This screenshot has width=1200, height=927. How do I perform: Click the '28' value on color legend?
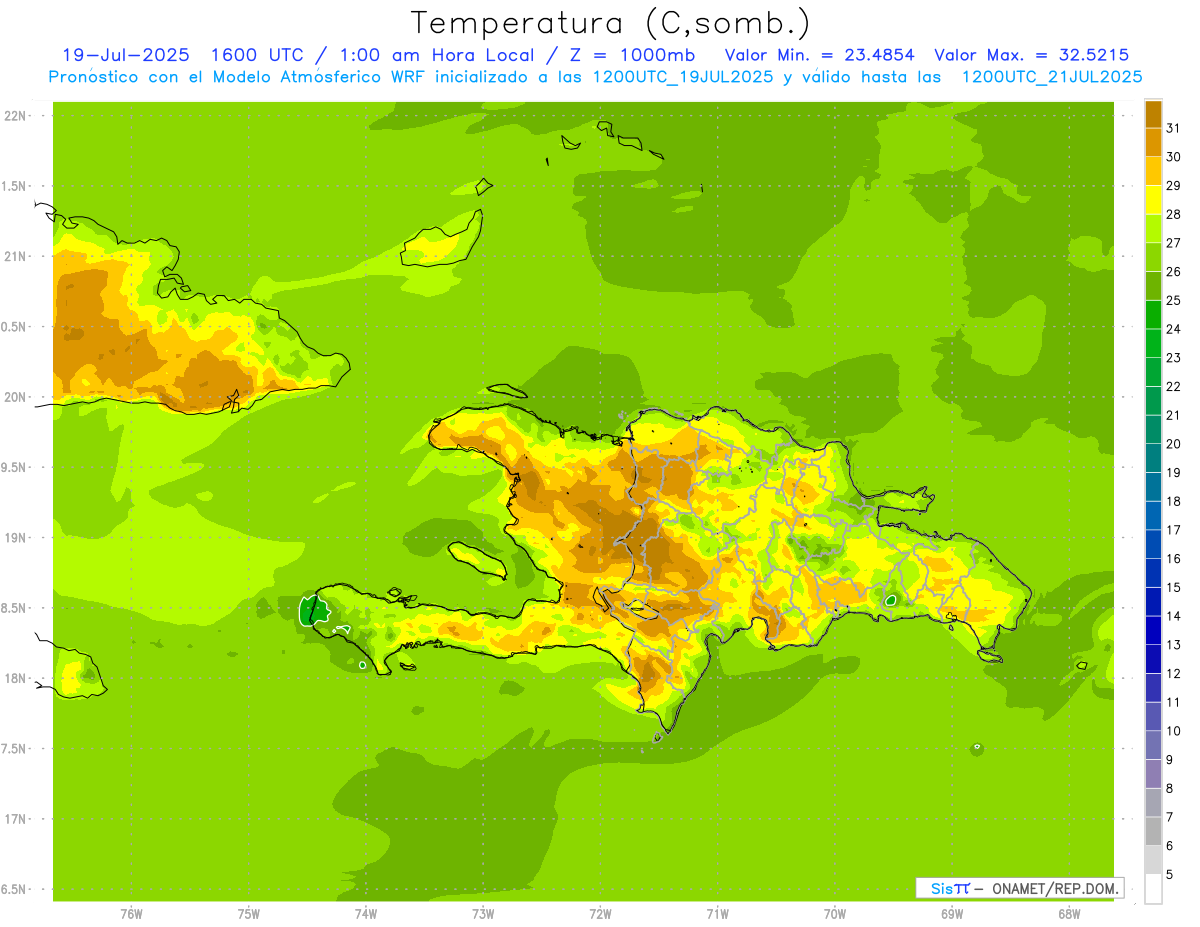(1174, 214)
